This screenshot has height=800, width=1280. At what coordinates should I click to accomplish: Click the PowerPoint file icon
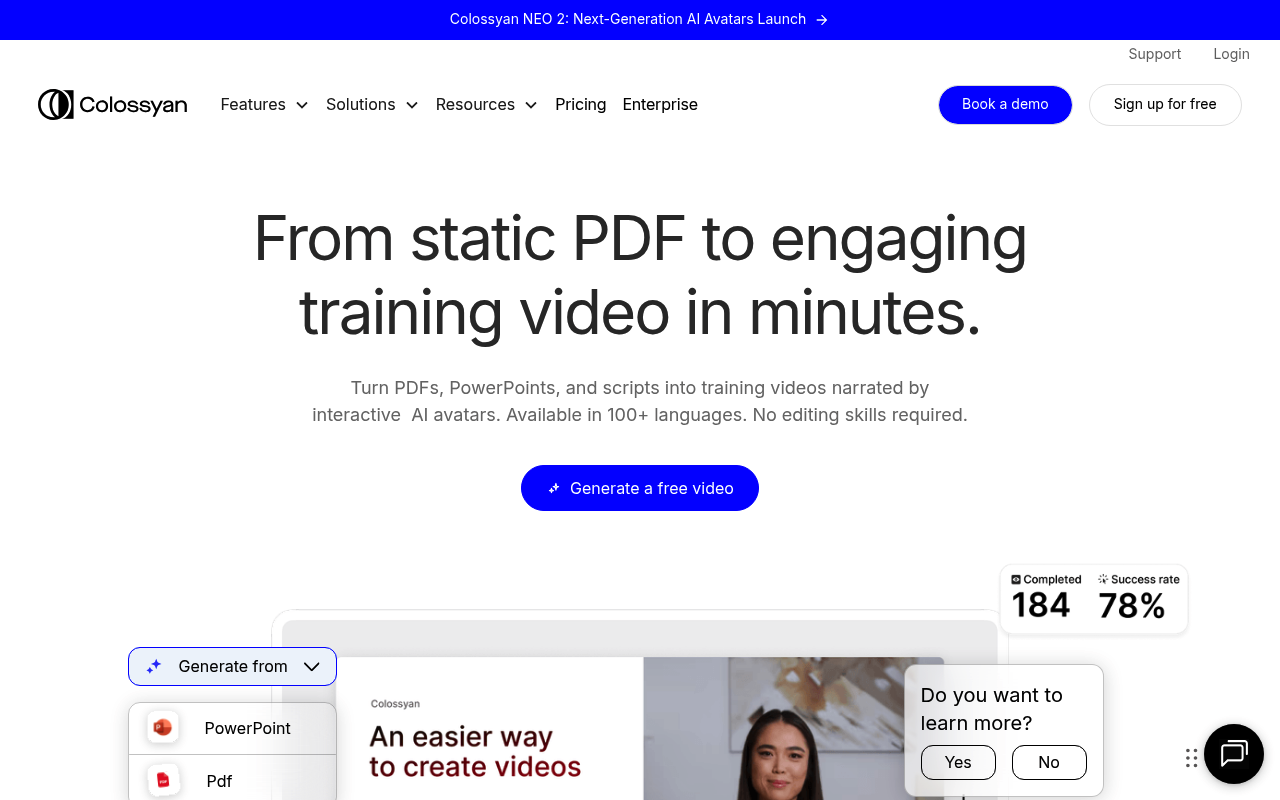(163, 727)
